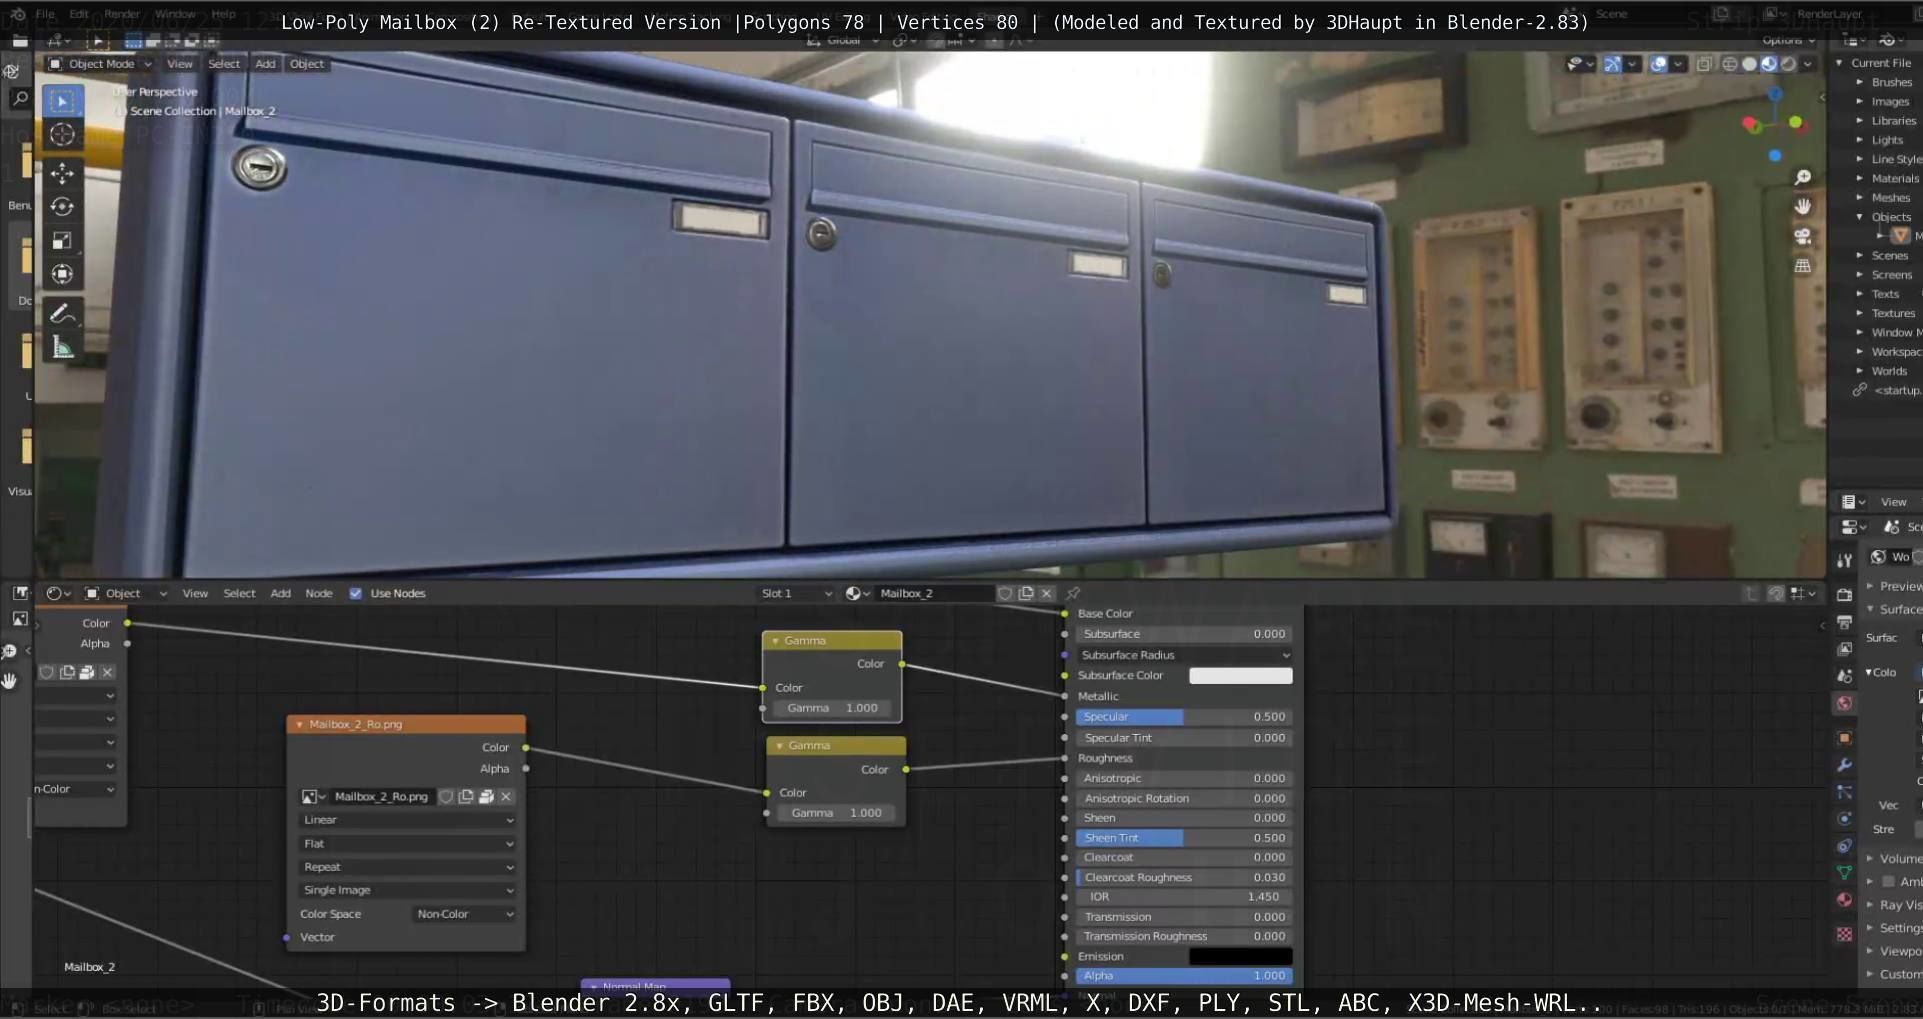Open the Tool properties tab
This screenshot has height=1019, width=1923.
[1844, 561]
